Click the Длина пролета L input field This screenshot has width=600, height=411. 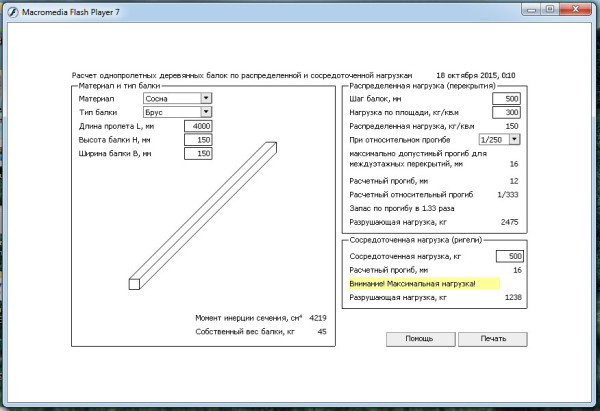pos(197,126)
